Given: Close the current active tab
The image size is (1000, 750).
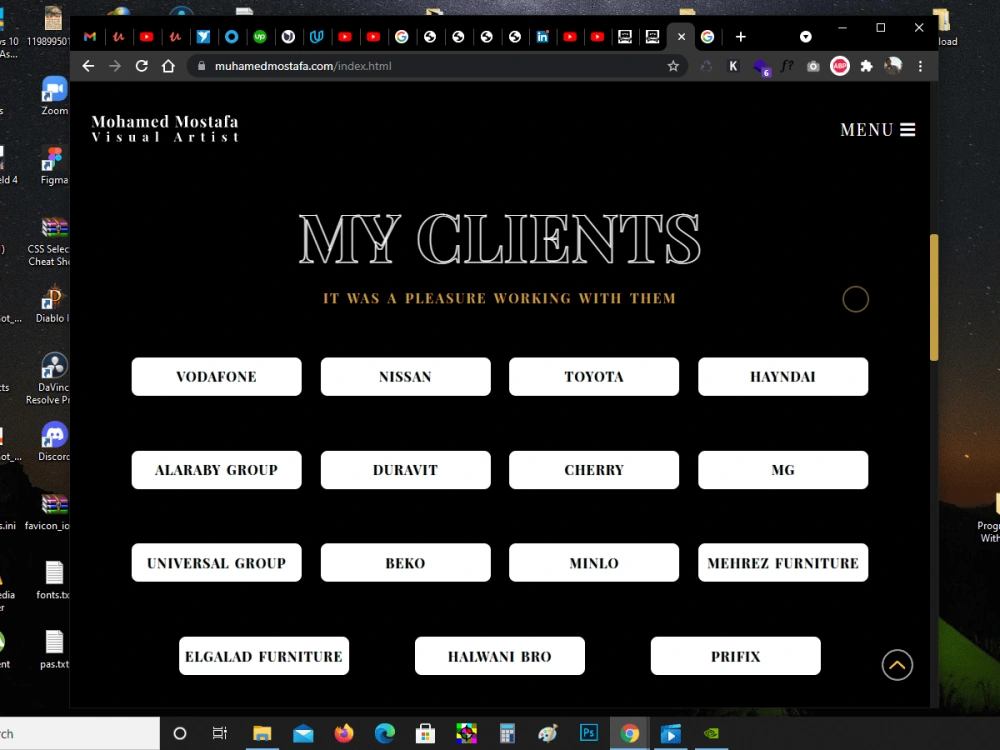Looking at the screenshot, I should click(x=681, y=37).
